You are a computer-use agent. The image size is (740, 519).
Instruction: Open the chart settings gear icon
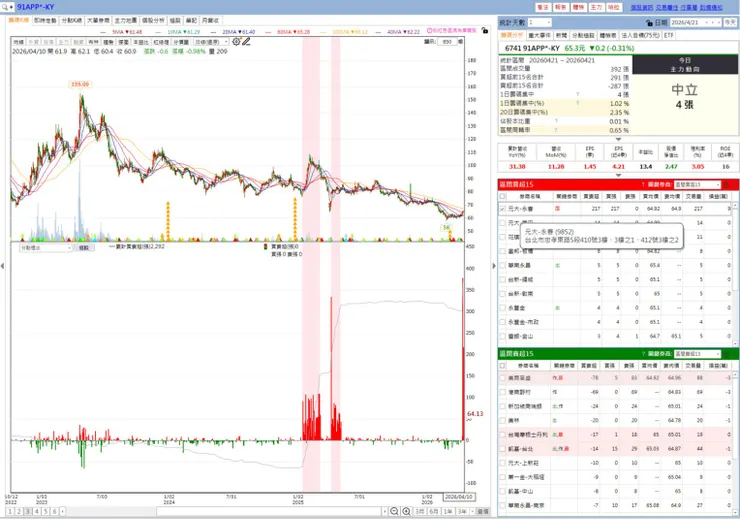coord(236,42)
